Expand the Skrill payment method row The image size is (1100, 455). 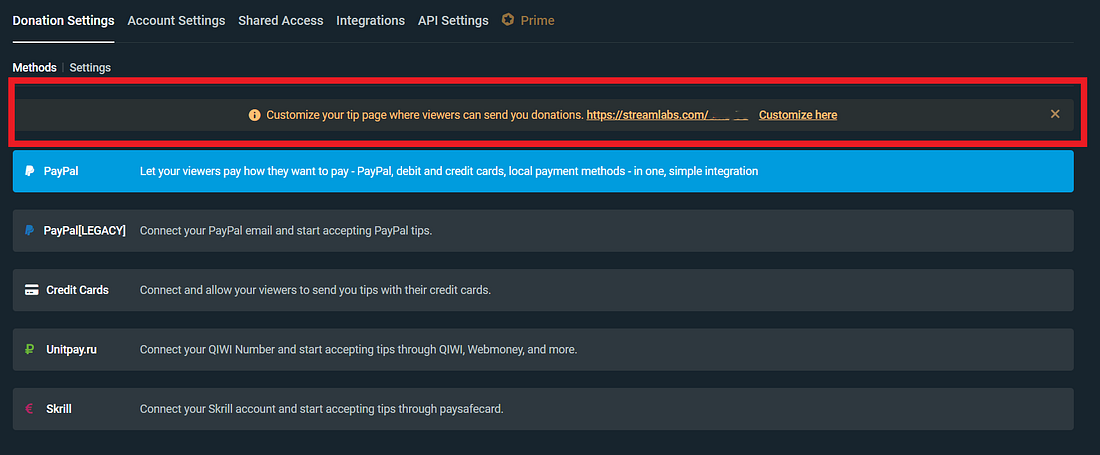click(543, 409)
